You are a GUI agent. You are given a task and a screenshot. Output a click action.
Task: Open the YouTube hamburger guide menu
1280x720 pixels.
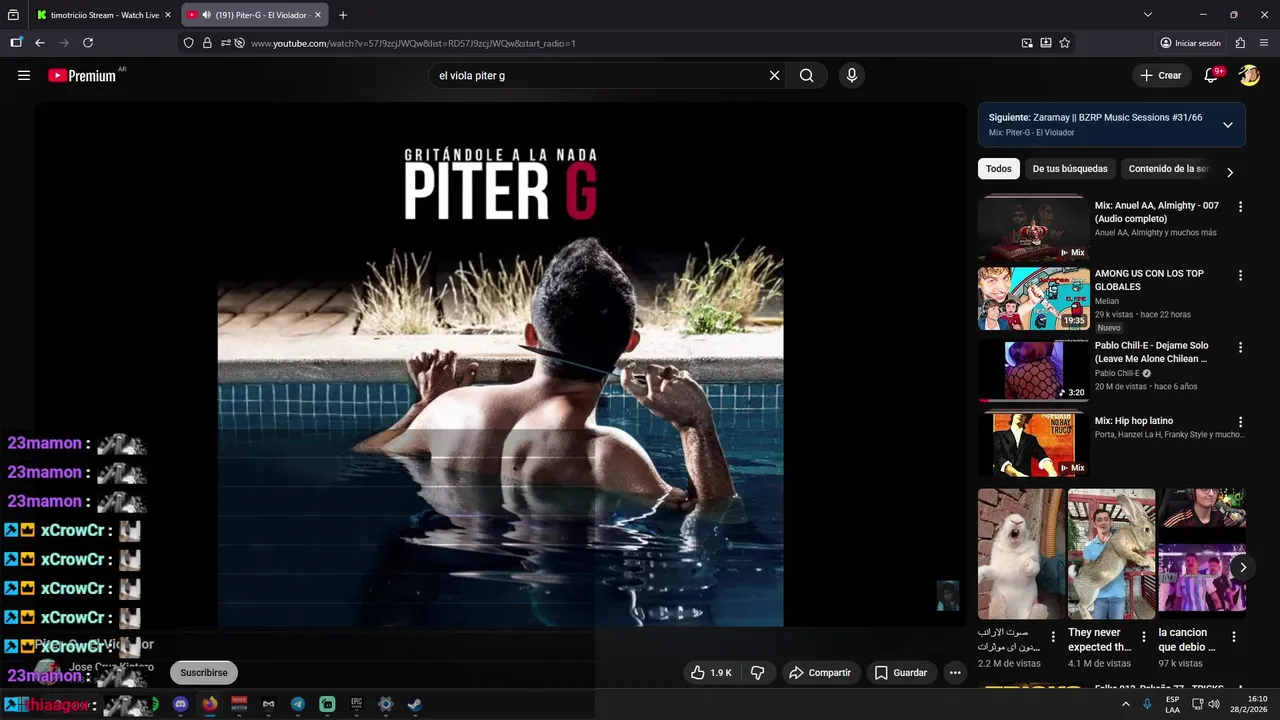24,75
